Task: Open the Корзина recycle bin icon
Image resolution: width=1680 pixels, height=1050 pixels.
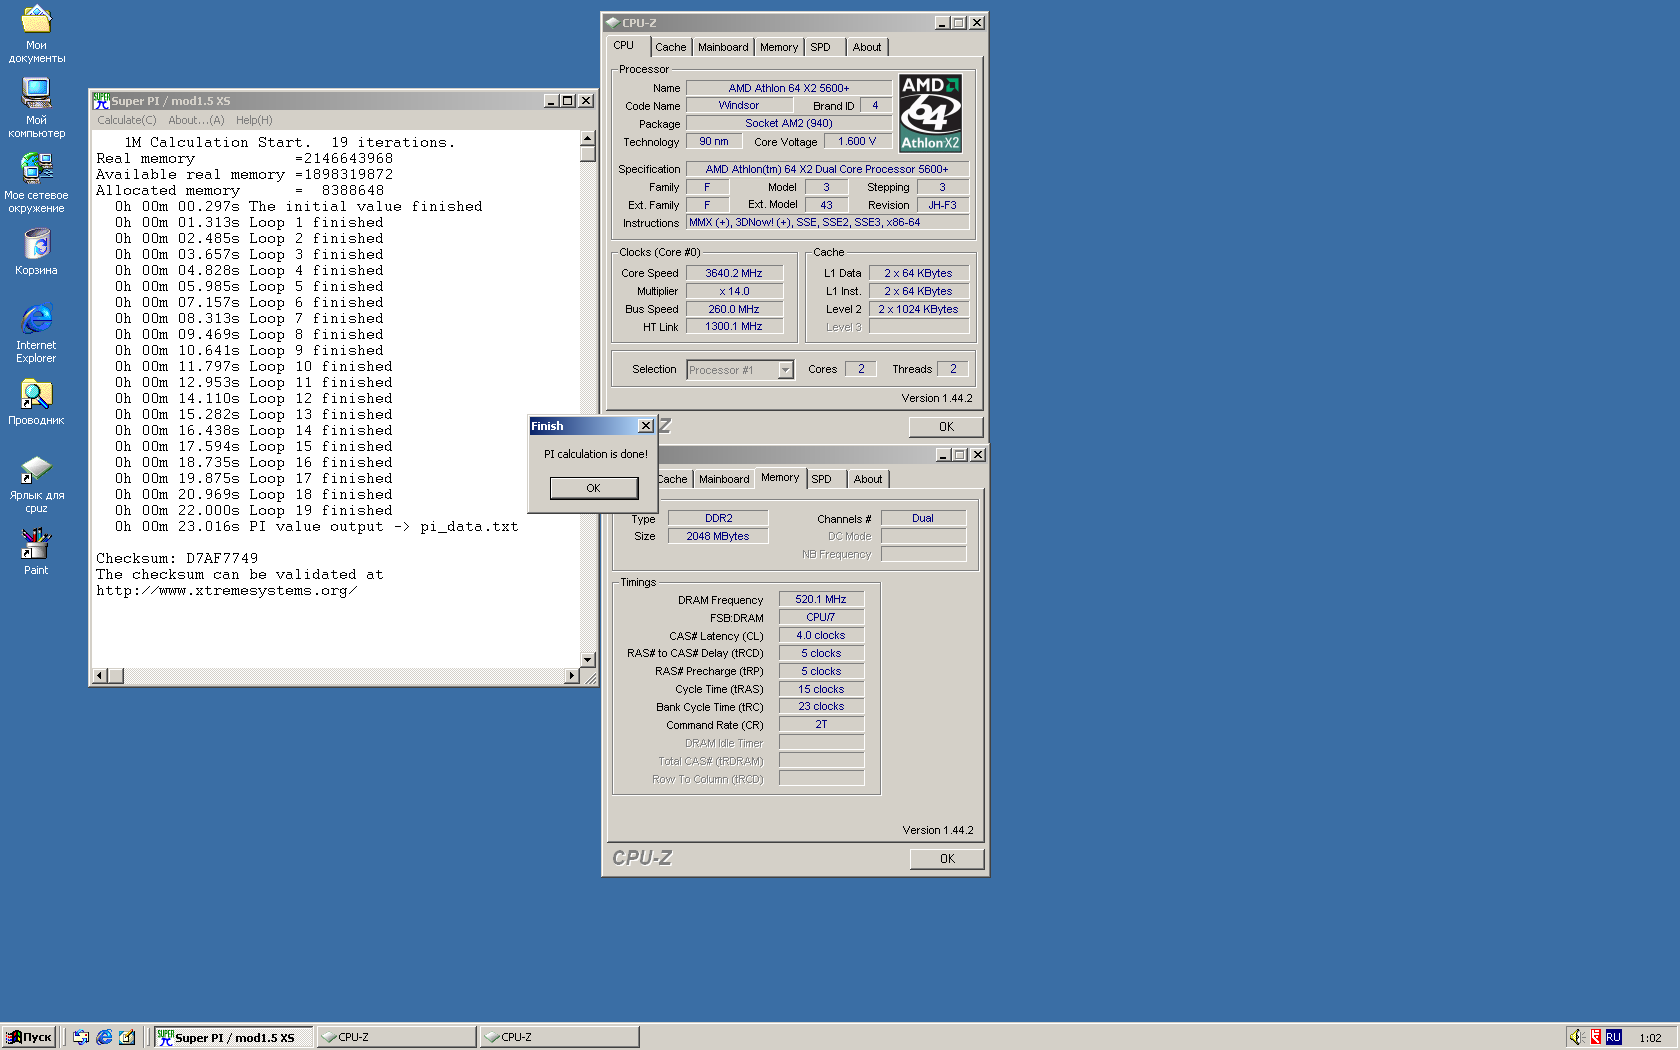Action: tap(36, 251)
